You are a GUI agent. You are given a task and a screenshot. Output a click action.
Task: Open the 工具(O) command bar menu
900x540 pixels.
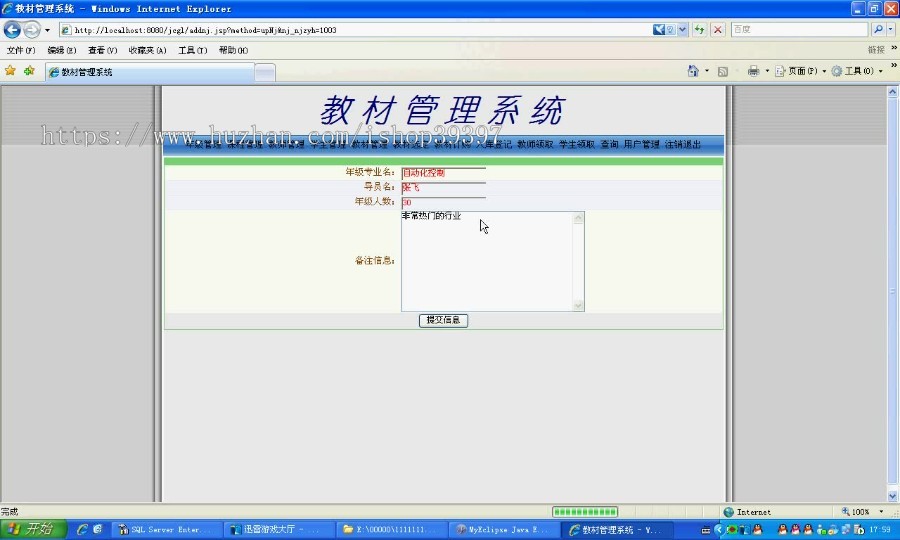tap(857, 71)
